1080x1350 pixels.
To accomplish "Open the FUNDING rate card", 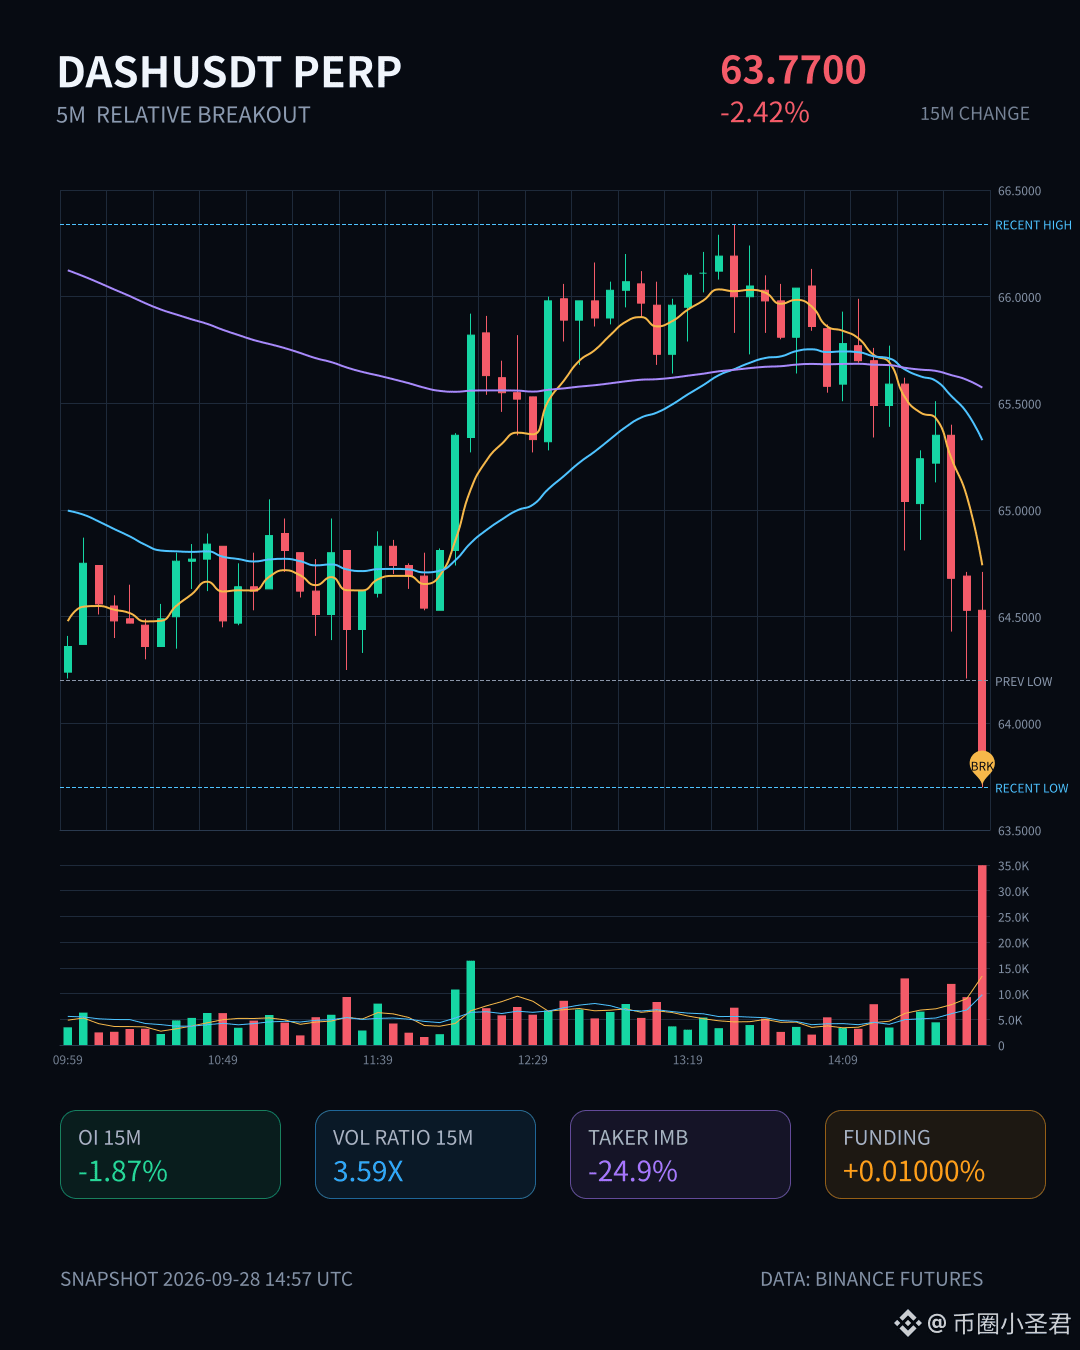I will coord(935,1154).
